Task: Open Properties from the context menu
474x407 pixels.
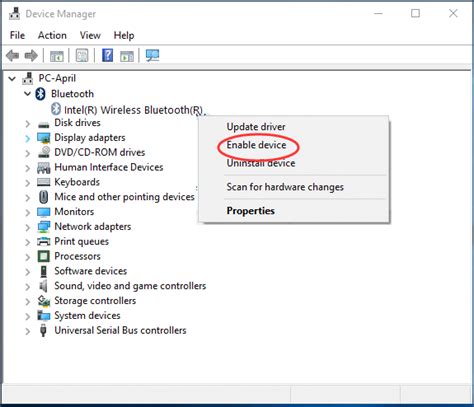Action: pyautogui.click(x=251, y=211)
